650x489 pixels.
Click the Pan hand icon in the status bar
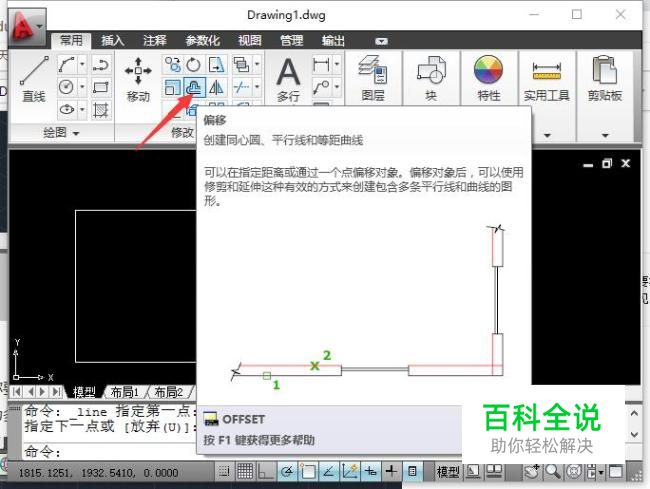[x=533, y=471]
